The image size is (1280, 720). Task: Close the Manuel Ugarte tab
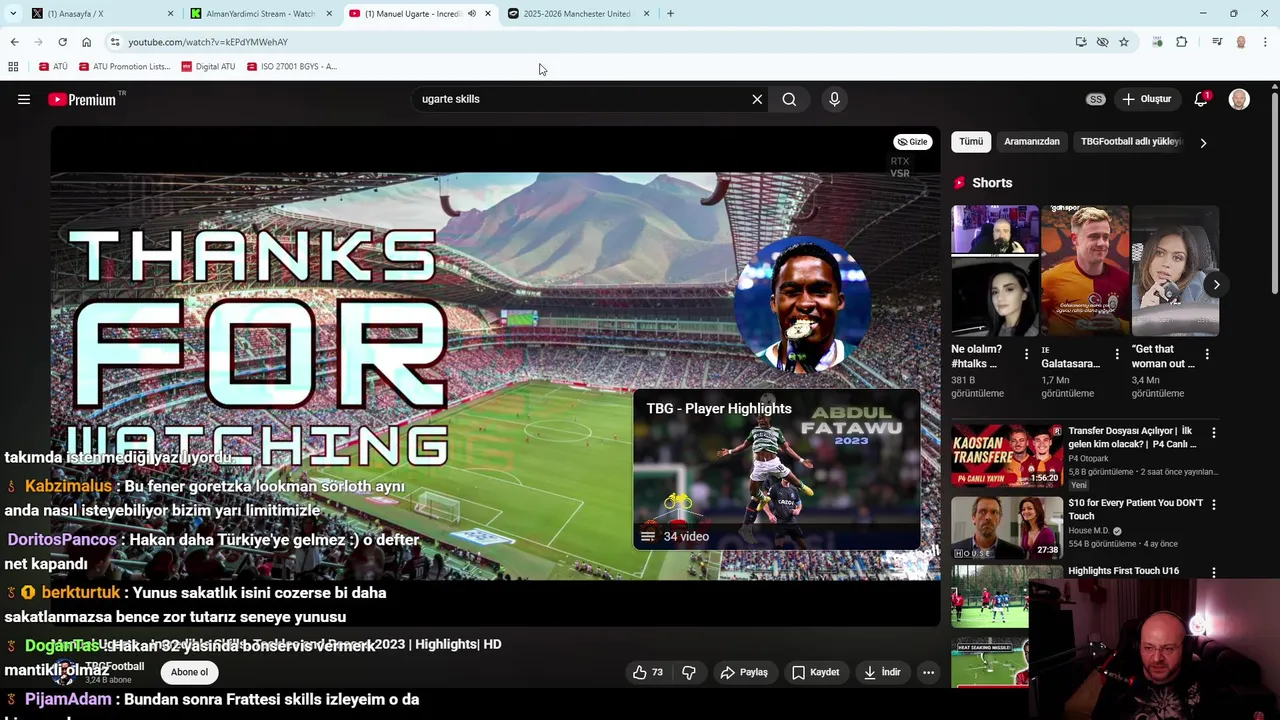488,14
